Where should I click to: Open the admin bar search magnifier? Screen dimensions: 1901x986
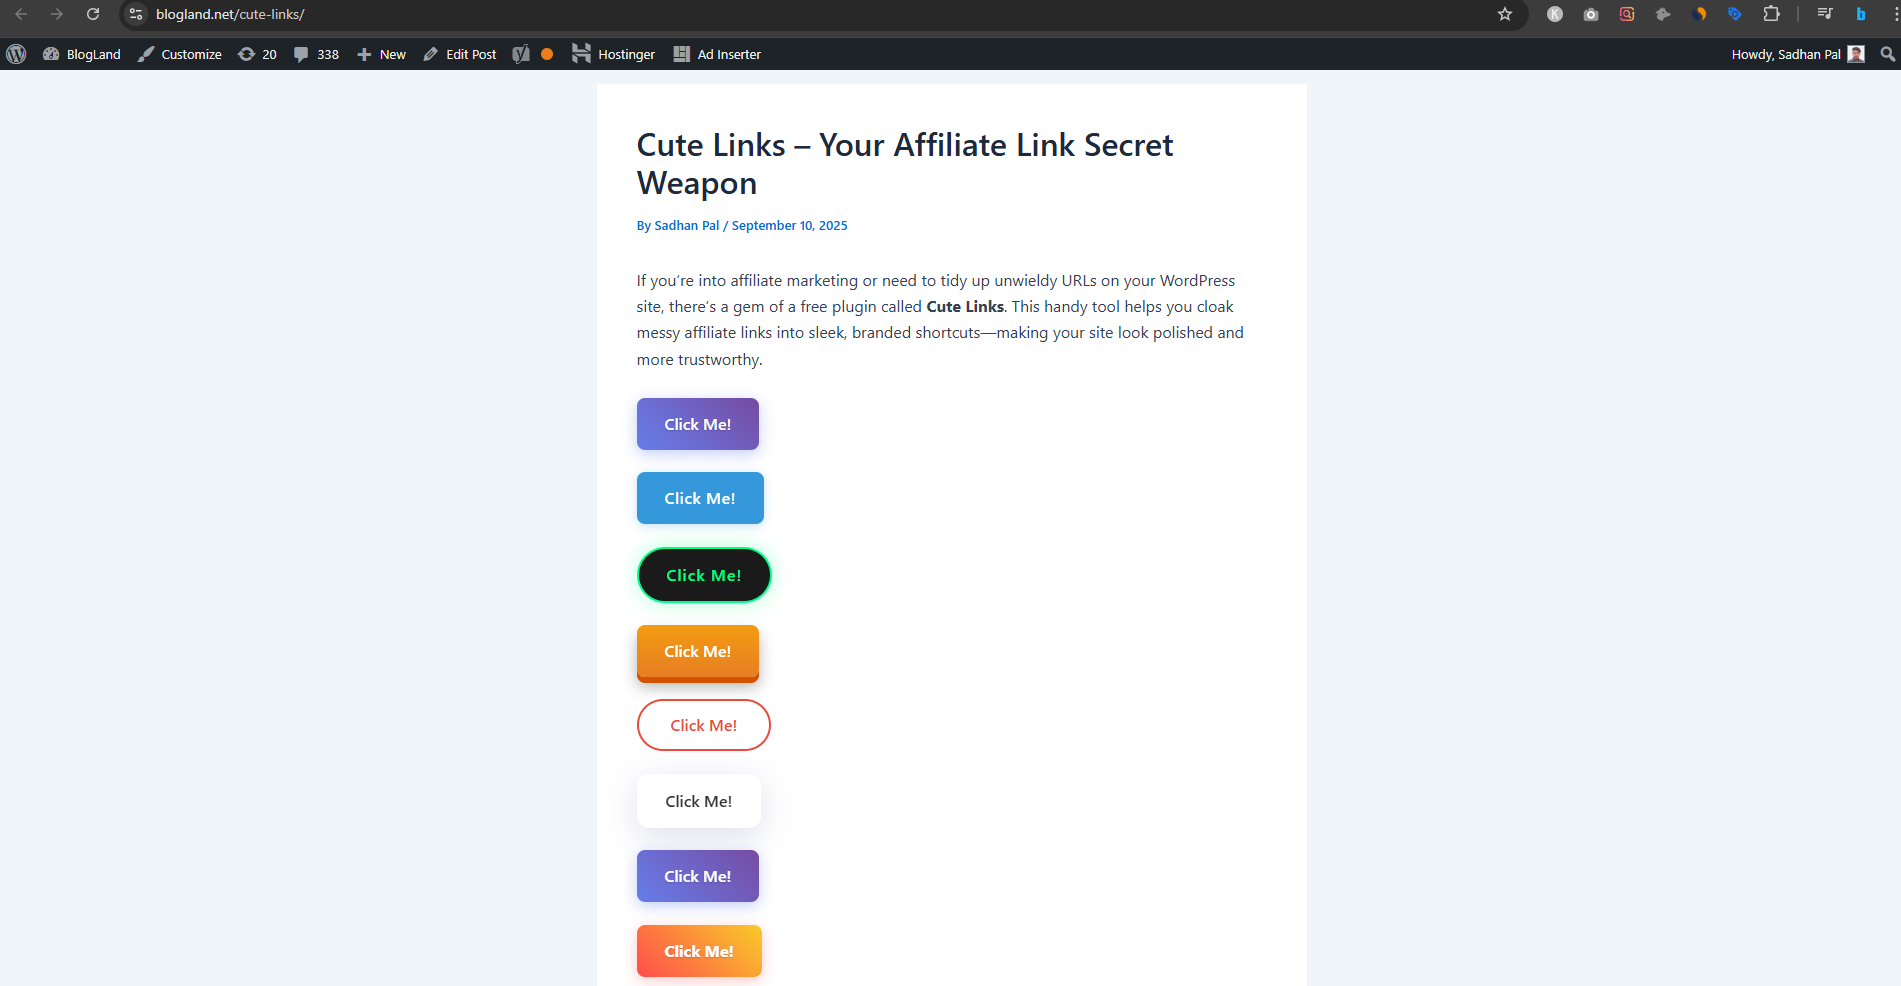pyautogui.click(x=1888, y=54)
